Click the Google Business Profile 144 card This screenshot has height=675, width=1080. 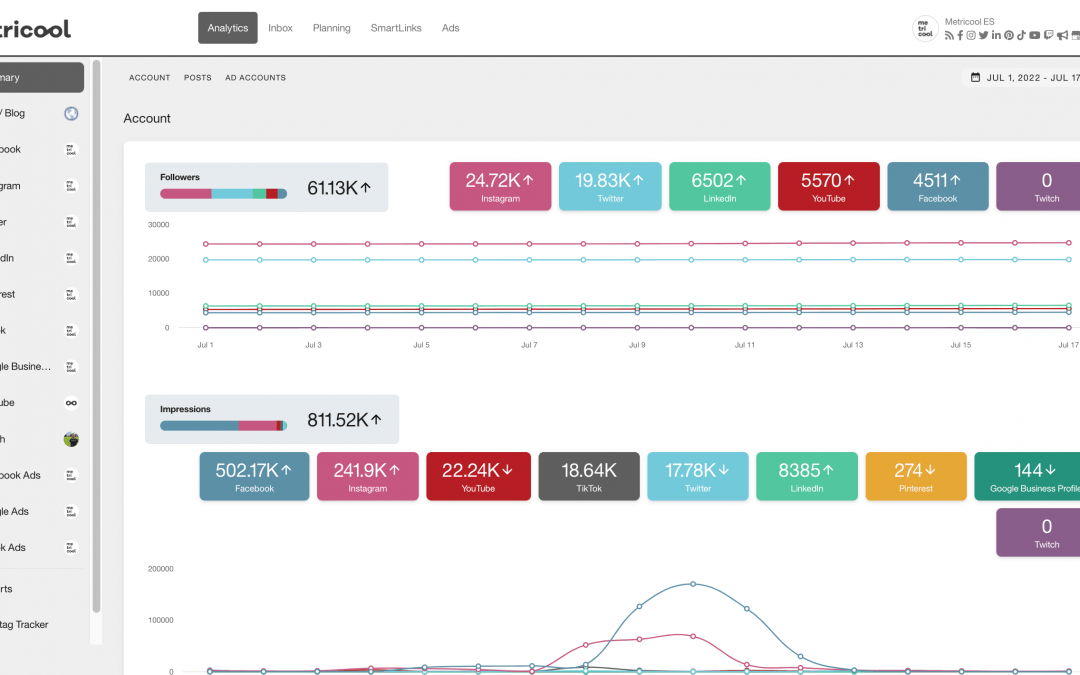(x=1028, y=477)
